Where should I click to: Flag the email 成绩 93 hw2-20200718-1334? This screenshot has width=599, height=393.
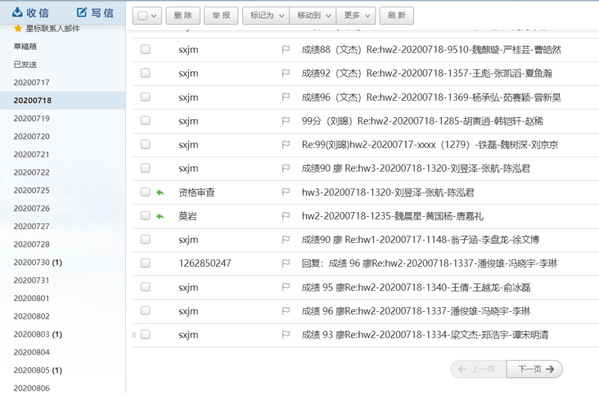(x=286, y=335)
